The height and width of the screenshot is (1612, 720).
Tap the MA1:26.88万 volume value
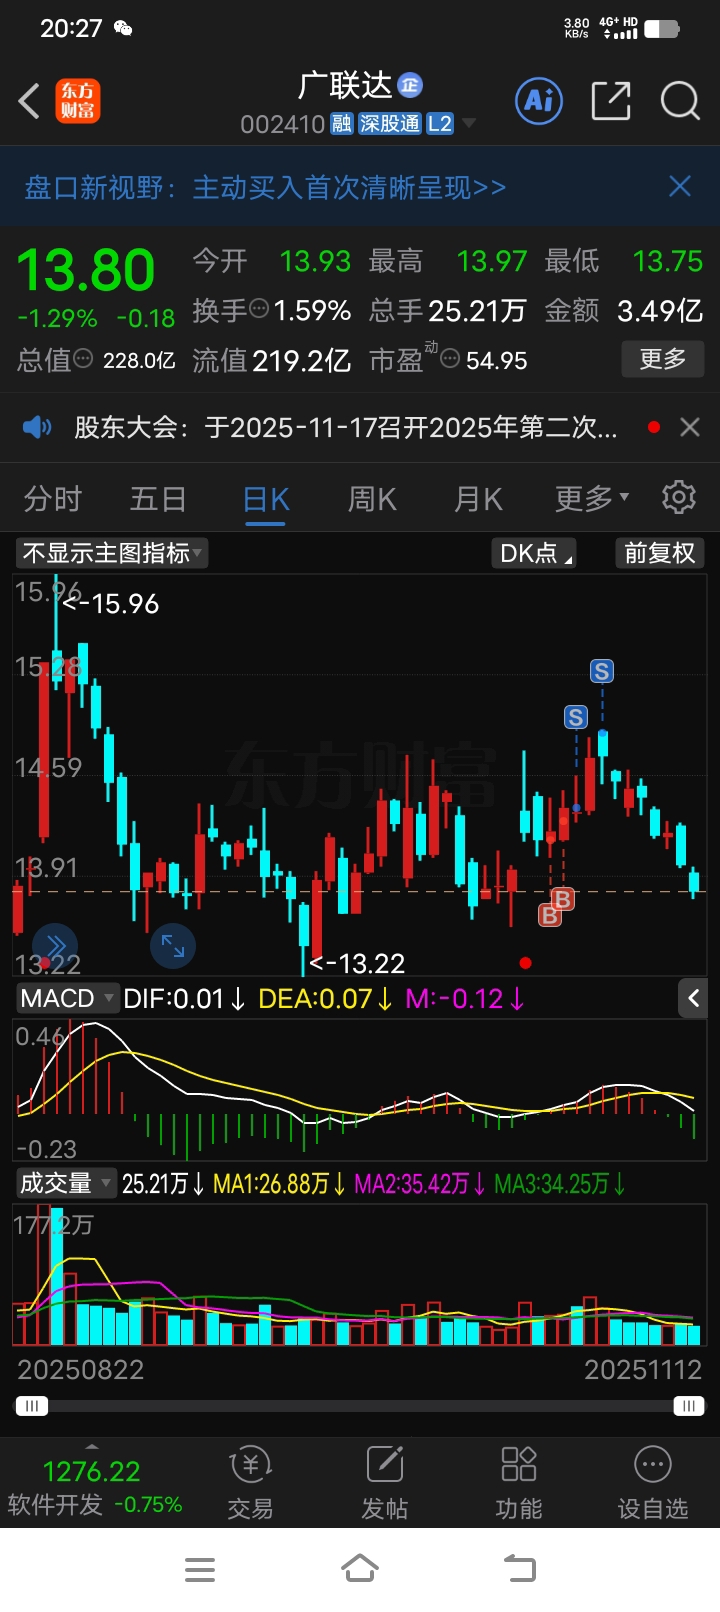[280, 1184]
